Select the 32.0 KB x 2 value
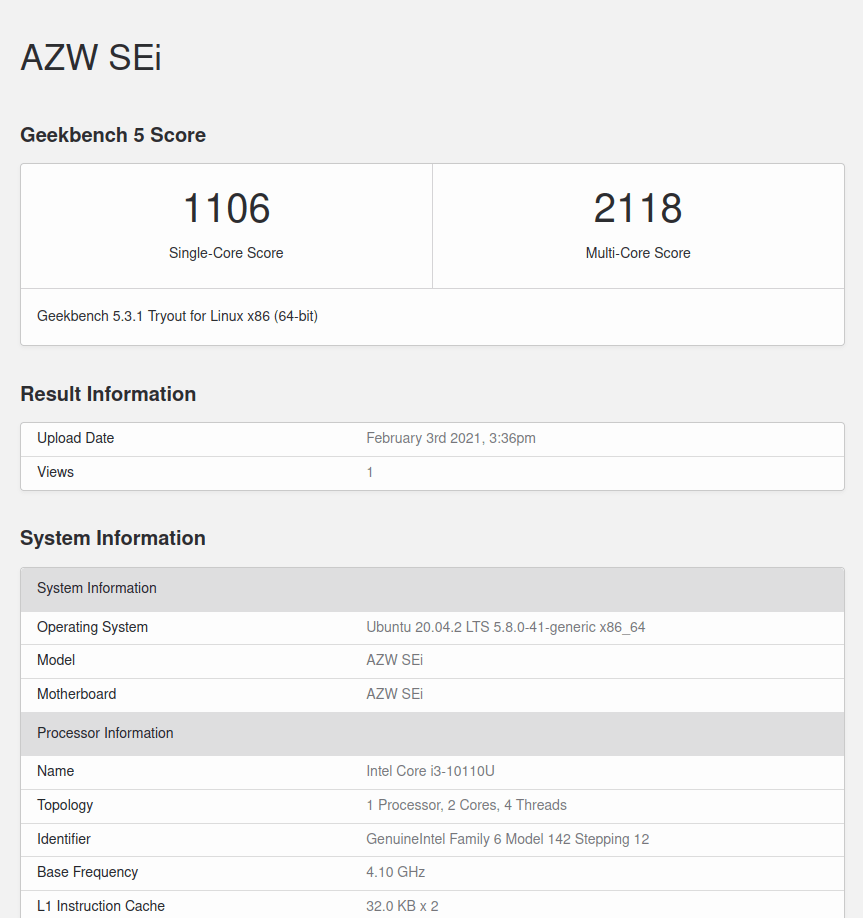The image size is (863, 918). pos(402,906)
